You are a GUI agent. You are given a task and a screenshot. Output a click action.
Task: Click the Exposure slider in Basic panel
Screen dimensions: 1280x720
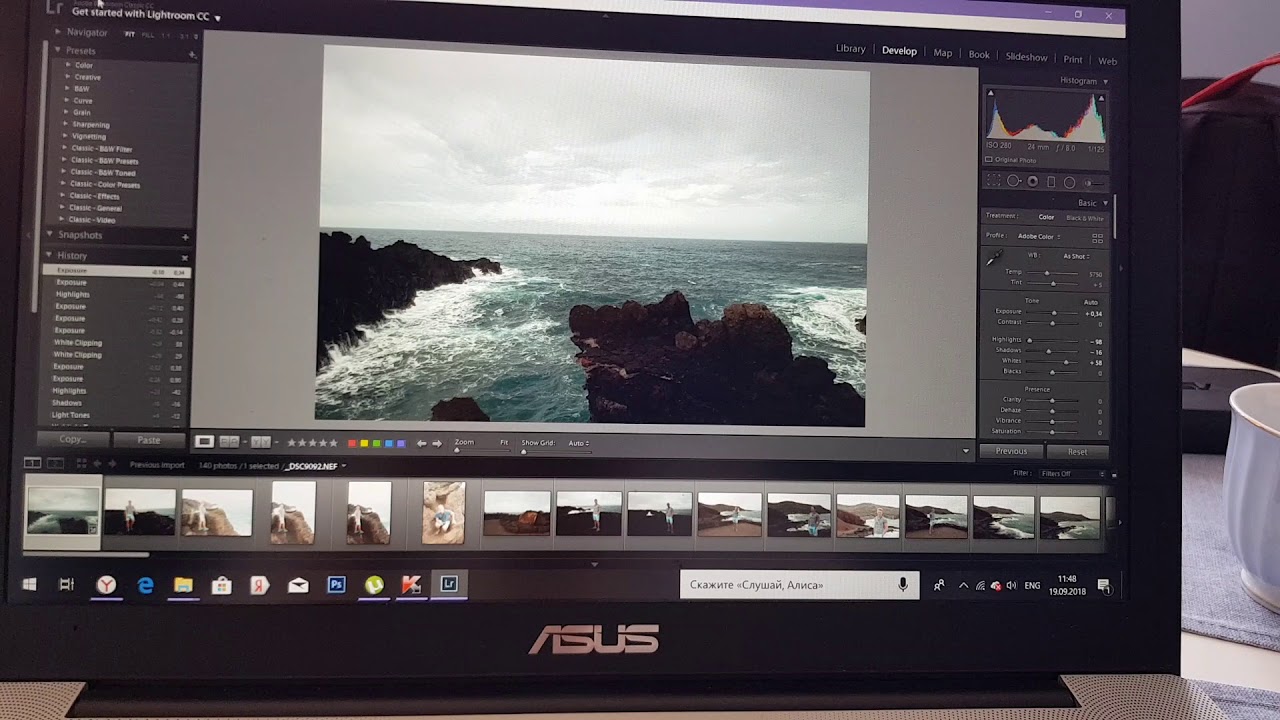(1054, 312)
